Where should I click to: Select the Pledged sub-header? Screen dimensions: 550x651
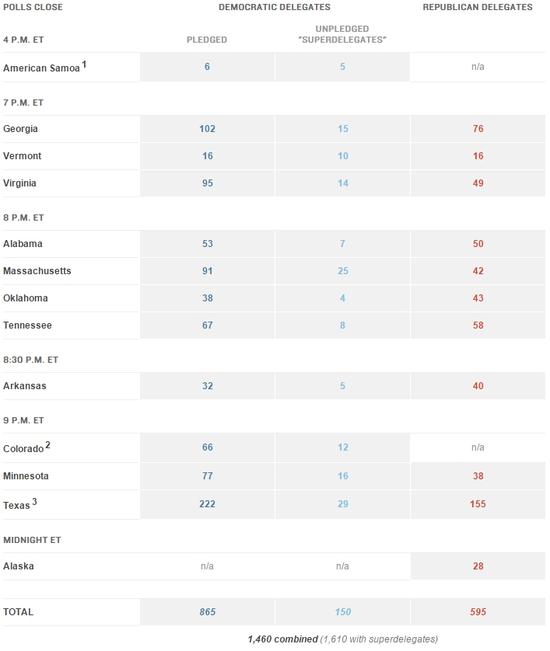pos(207,40)
